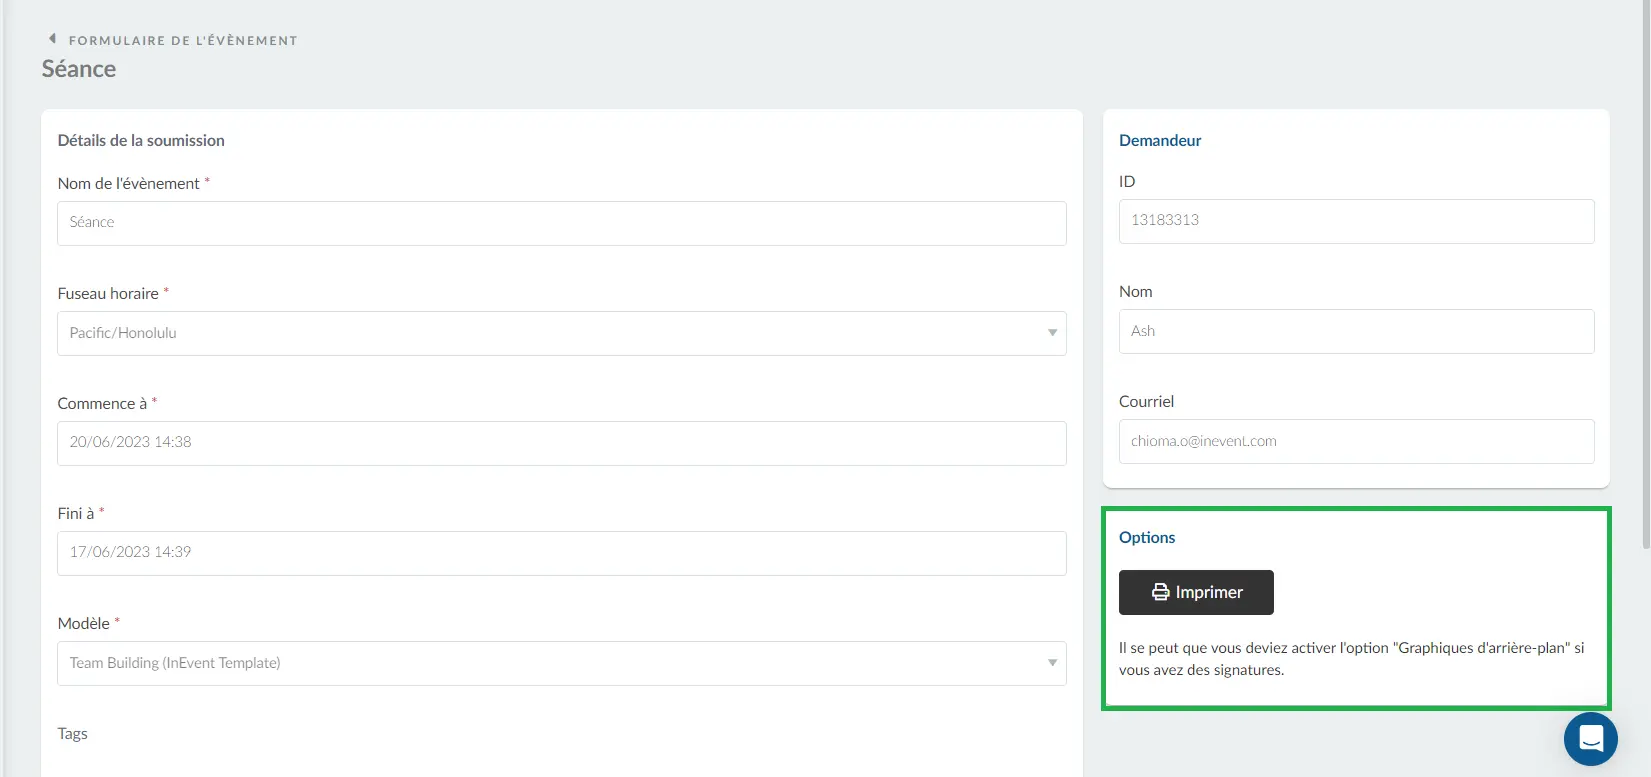
Task: Click the Détails de la soumission heading
Action: [141, 140]
